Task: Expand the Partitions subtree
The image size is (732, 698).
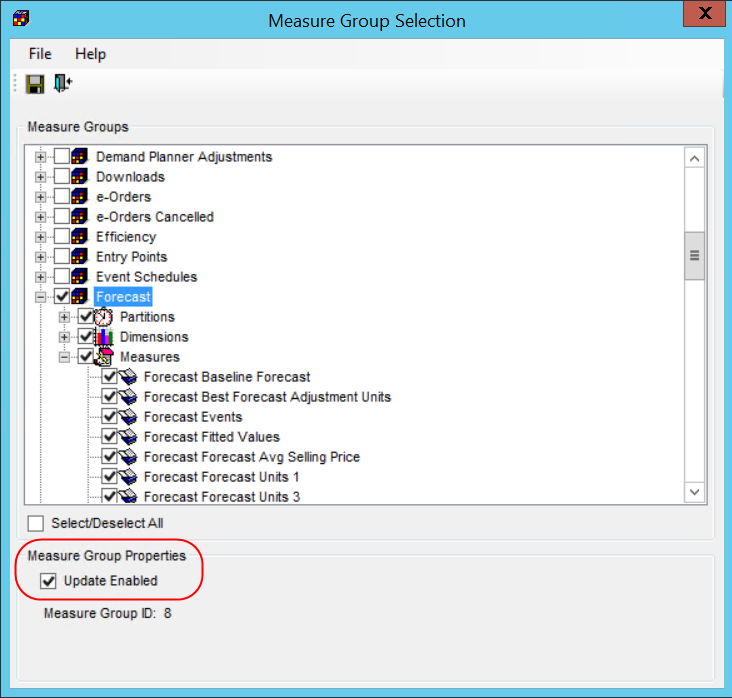Action: coord(65,317)
